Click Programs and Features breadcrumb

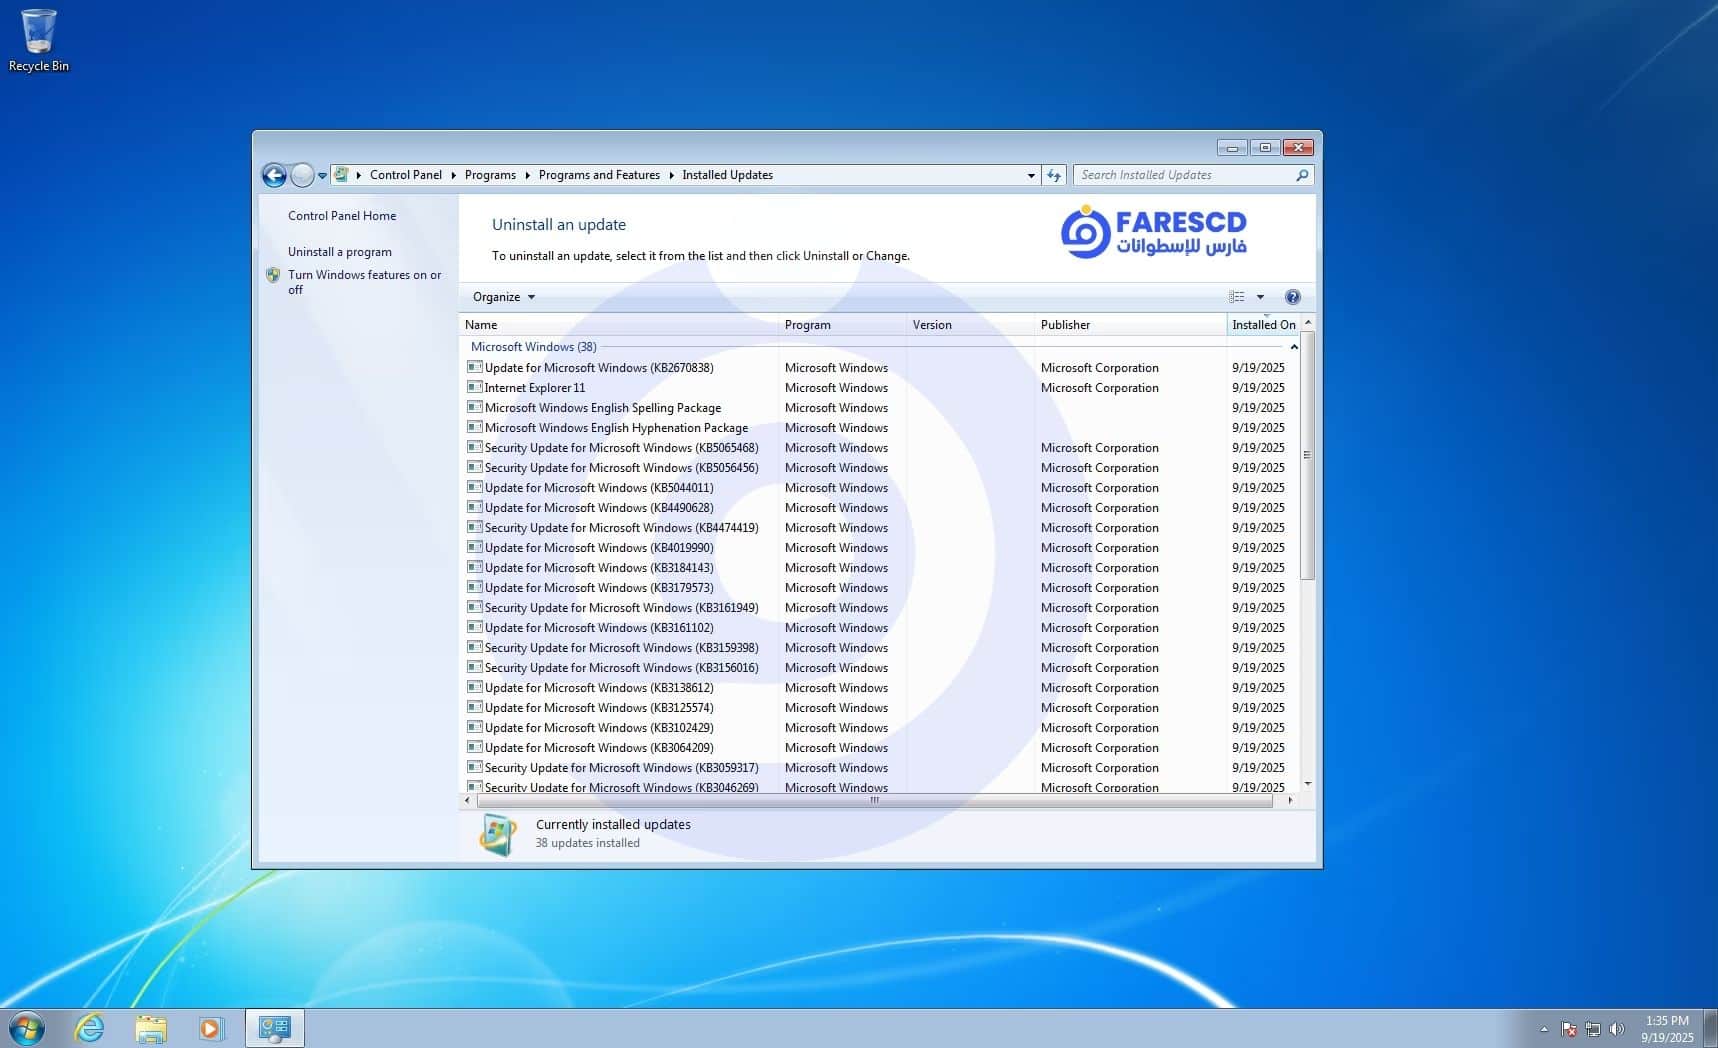point(599,175)
